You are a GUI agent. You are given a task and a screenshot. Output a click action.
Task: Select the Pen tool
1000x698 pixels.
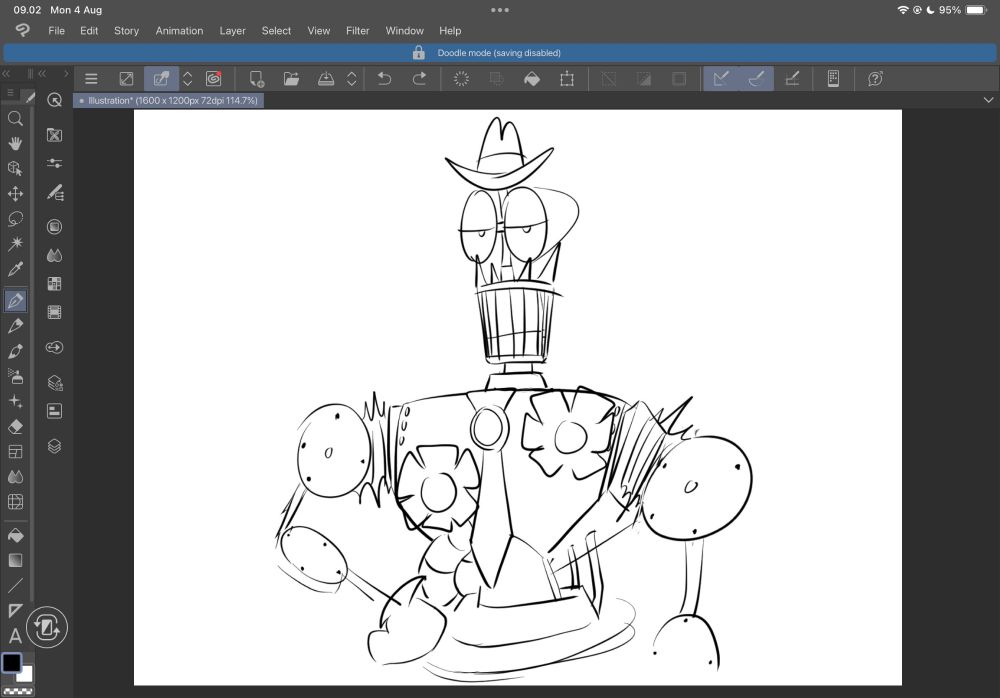tap(15, 300)
